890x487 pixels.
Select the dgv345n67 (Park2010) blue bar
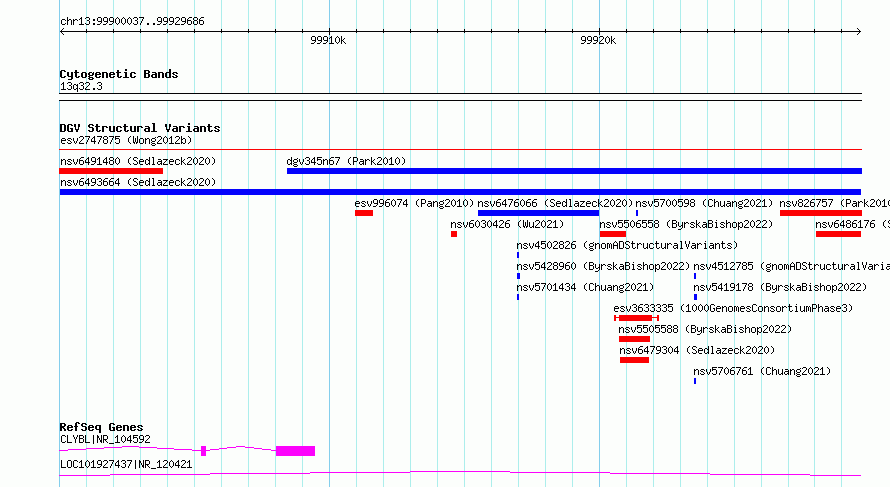574,171
